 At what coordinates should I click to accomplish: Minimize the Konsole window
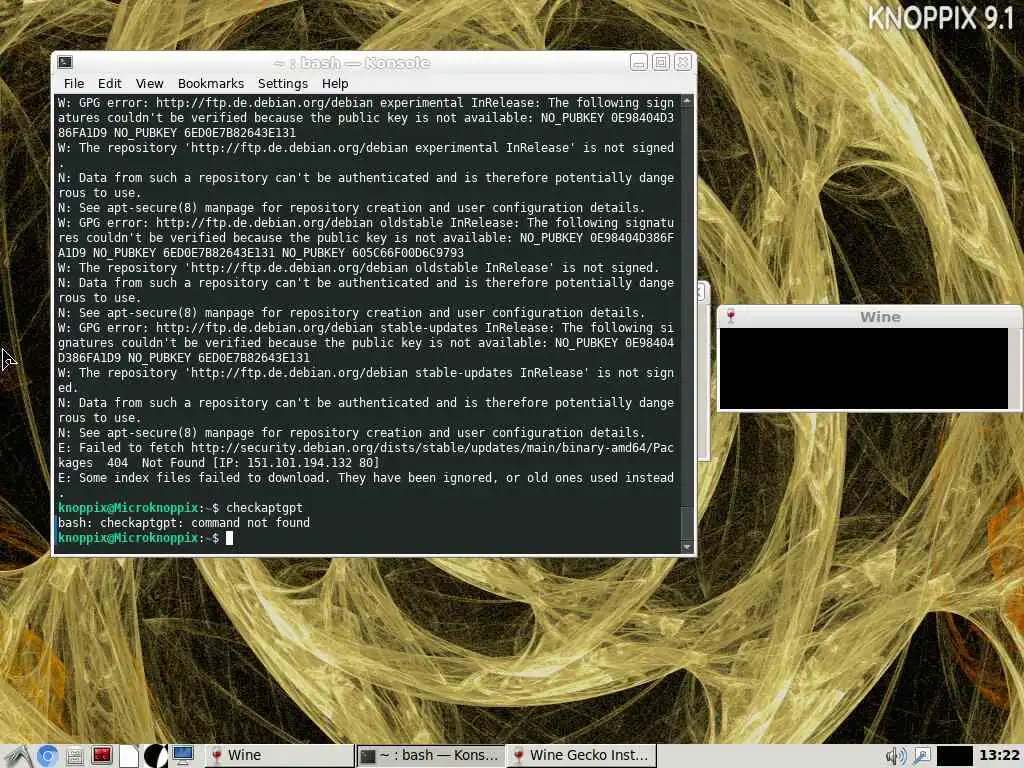click(639, 62)
